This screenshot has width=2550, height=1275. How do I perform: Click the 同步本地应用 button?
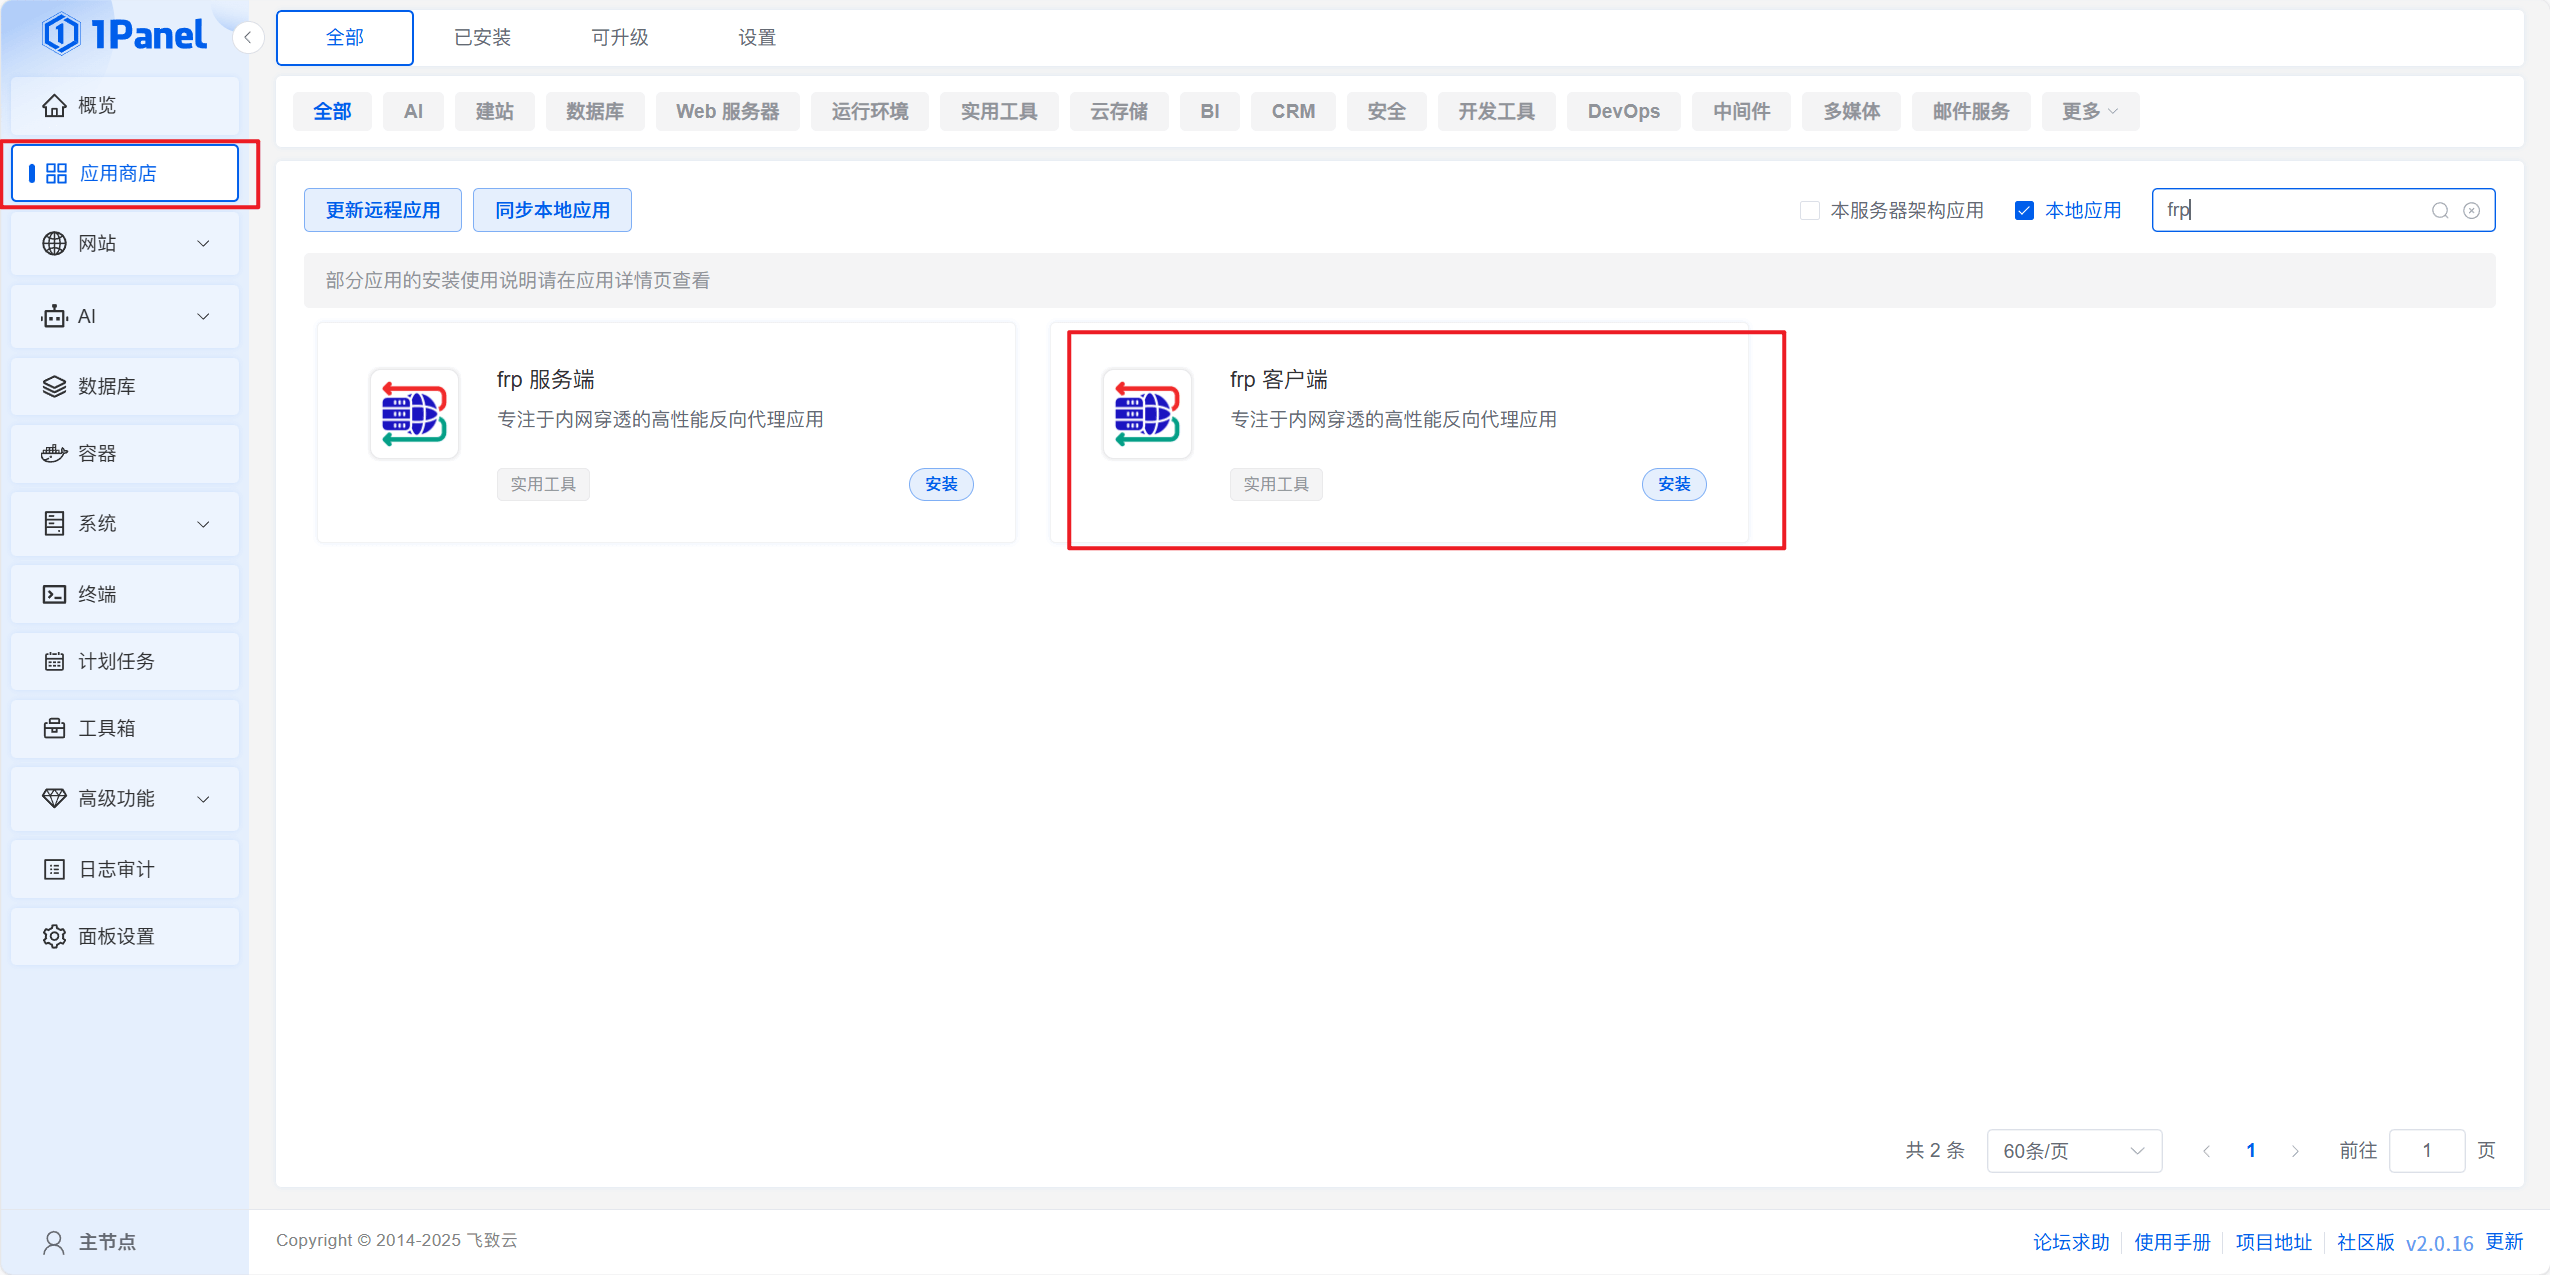point(552,210)
